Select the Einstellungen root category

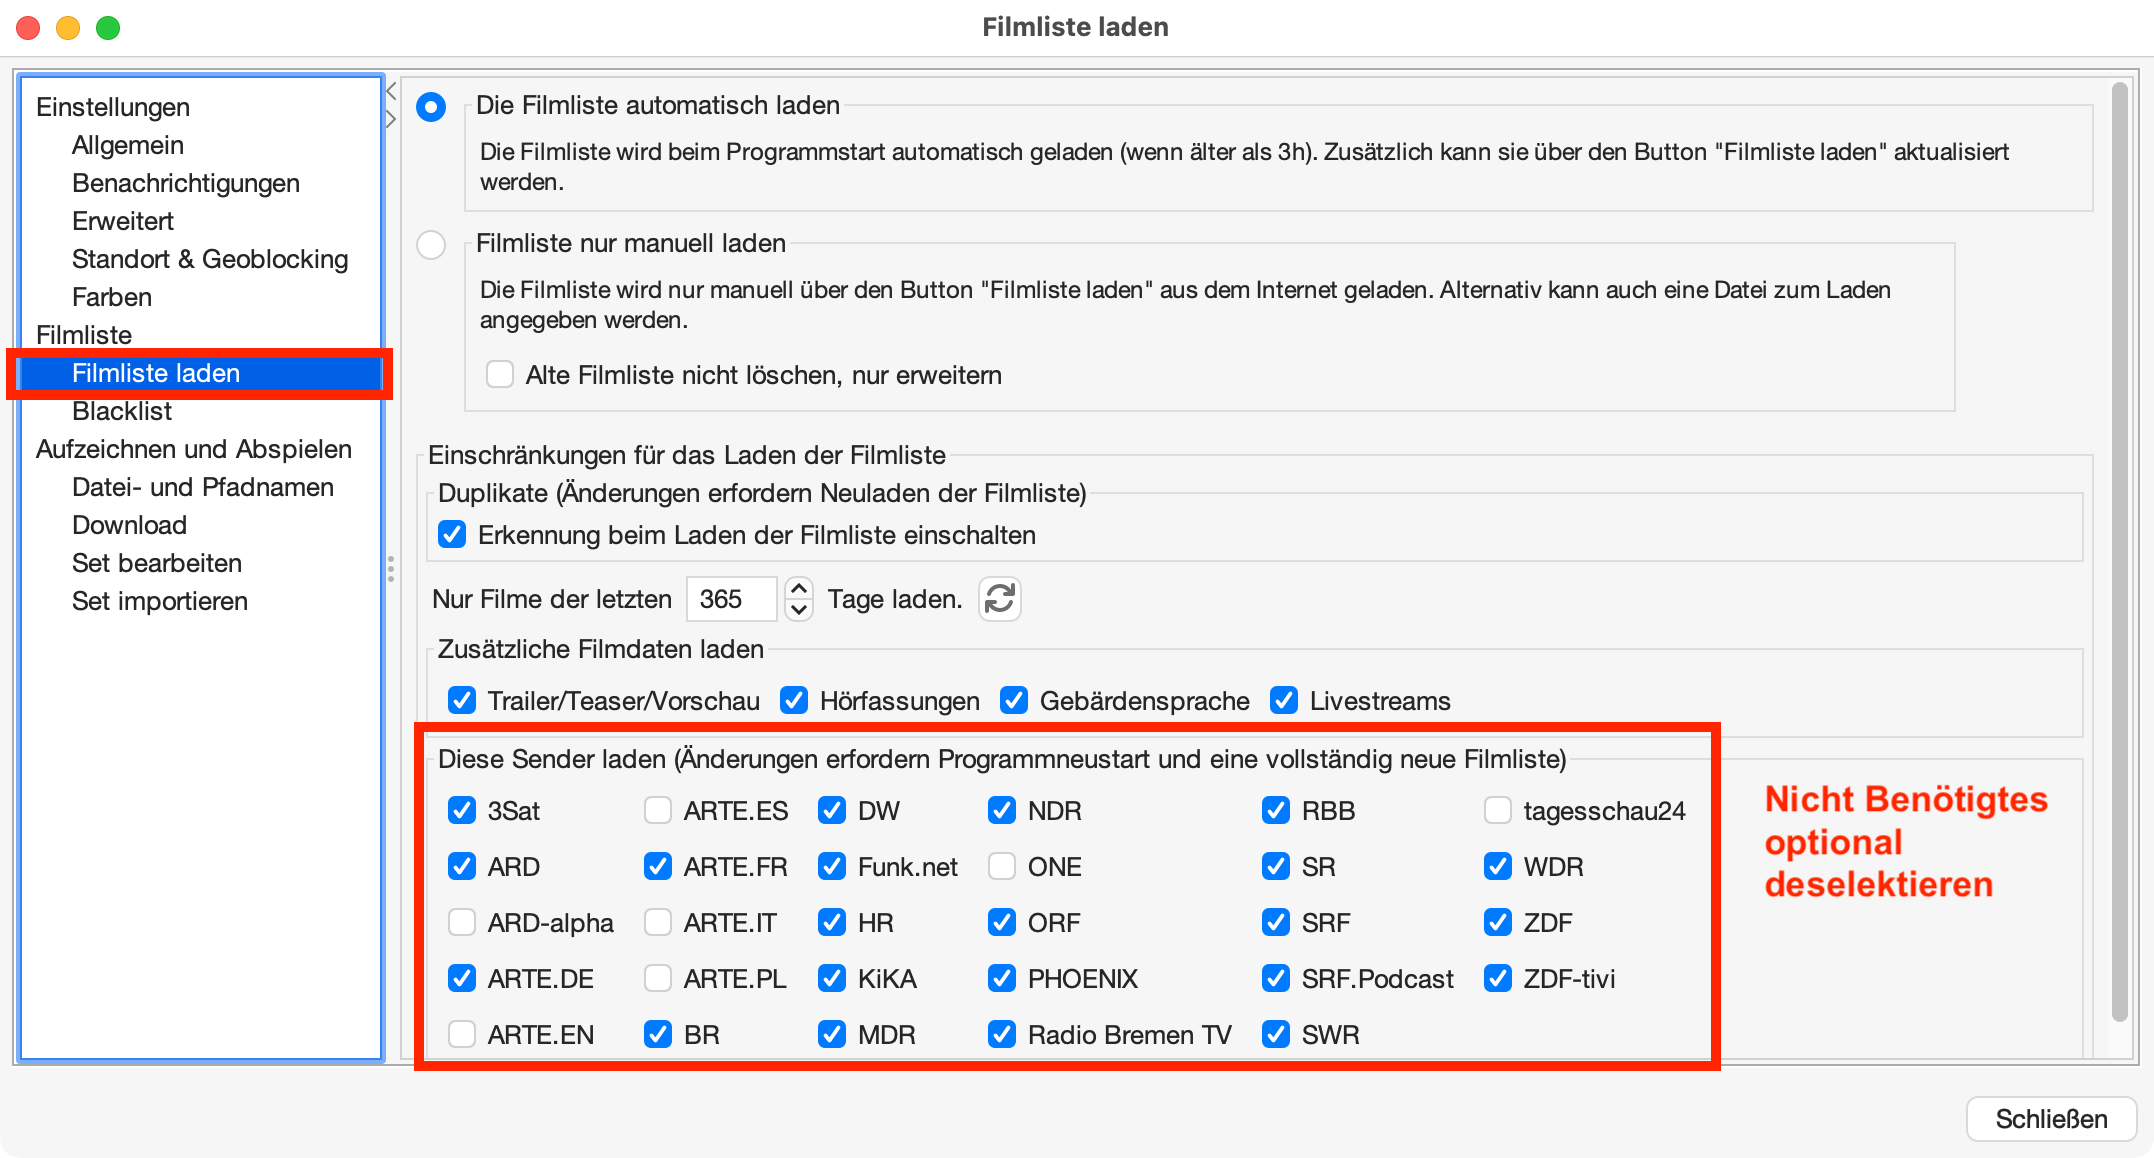[113, 107]
